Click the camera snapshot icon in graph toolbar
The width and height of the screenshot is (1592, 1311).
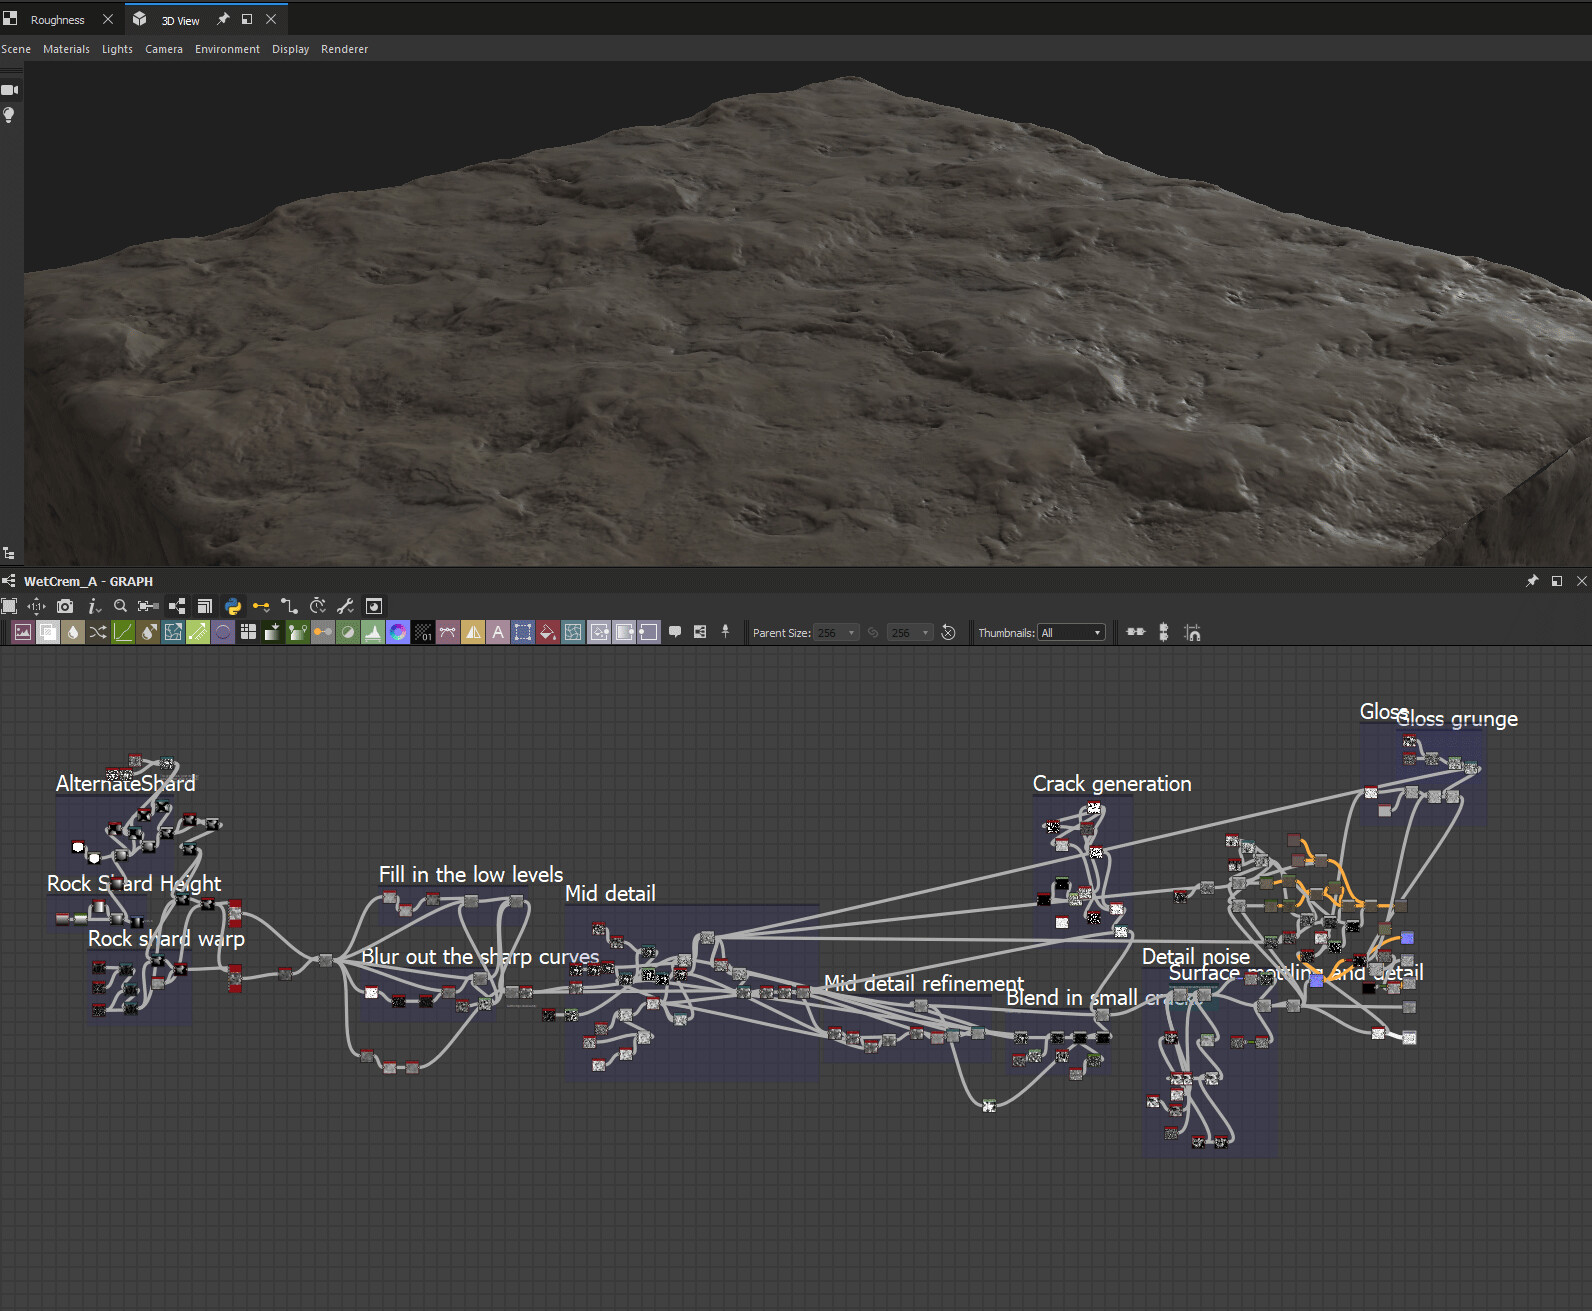65,606
